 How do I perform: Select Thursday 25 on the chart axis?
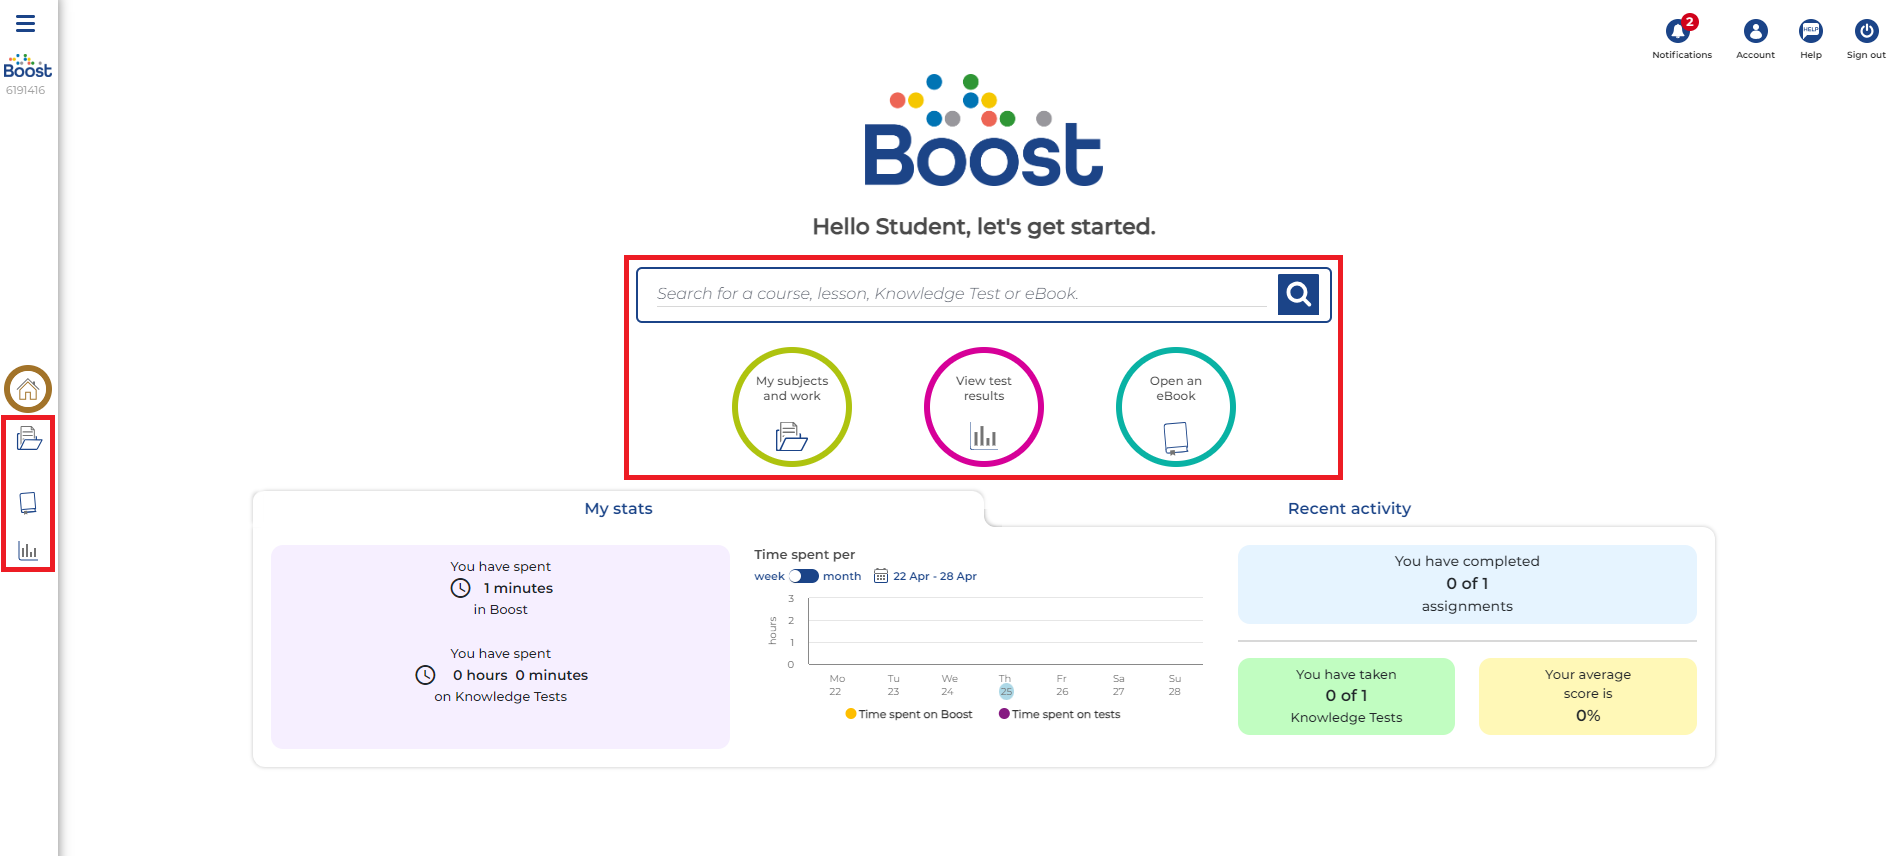[x=1006, y=691]
